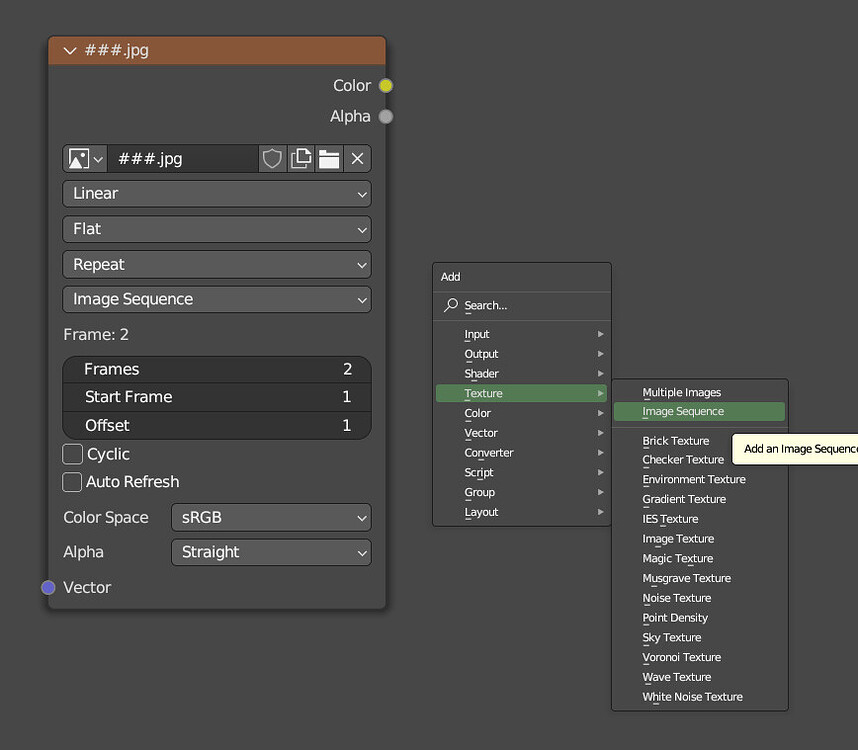Image resolution: width=858 pixels, height=750 pixels.
Task: Edit the ###.jpg image name field
Action: (x=182, y=159)
